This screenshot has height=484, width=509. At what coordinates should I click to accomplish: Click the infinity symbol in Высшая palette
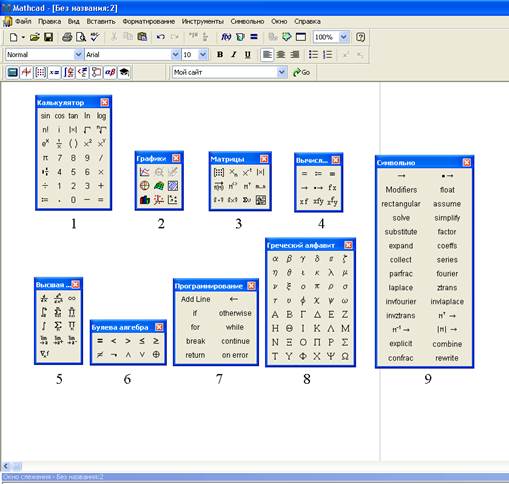72,298
